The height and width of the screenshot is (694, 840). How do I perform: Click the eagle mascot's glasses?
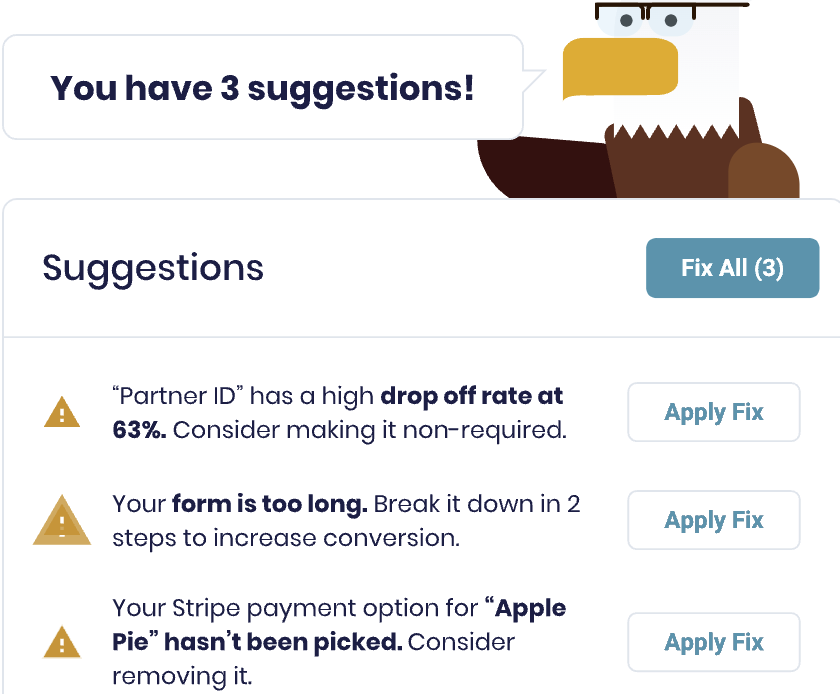(670, 13)
